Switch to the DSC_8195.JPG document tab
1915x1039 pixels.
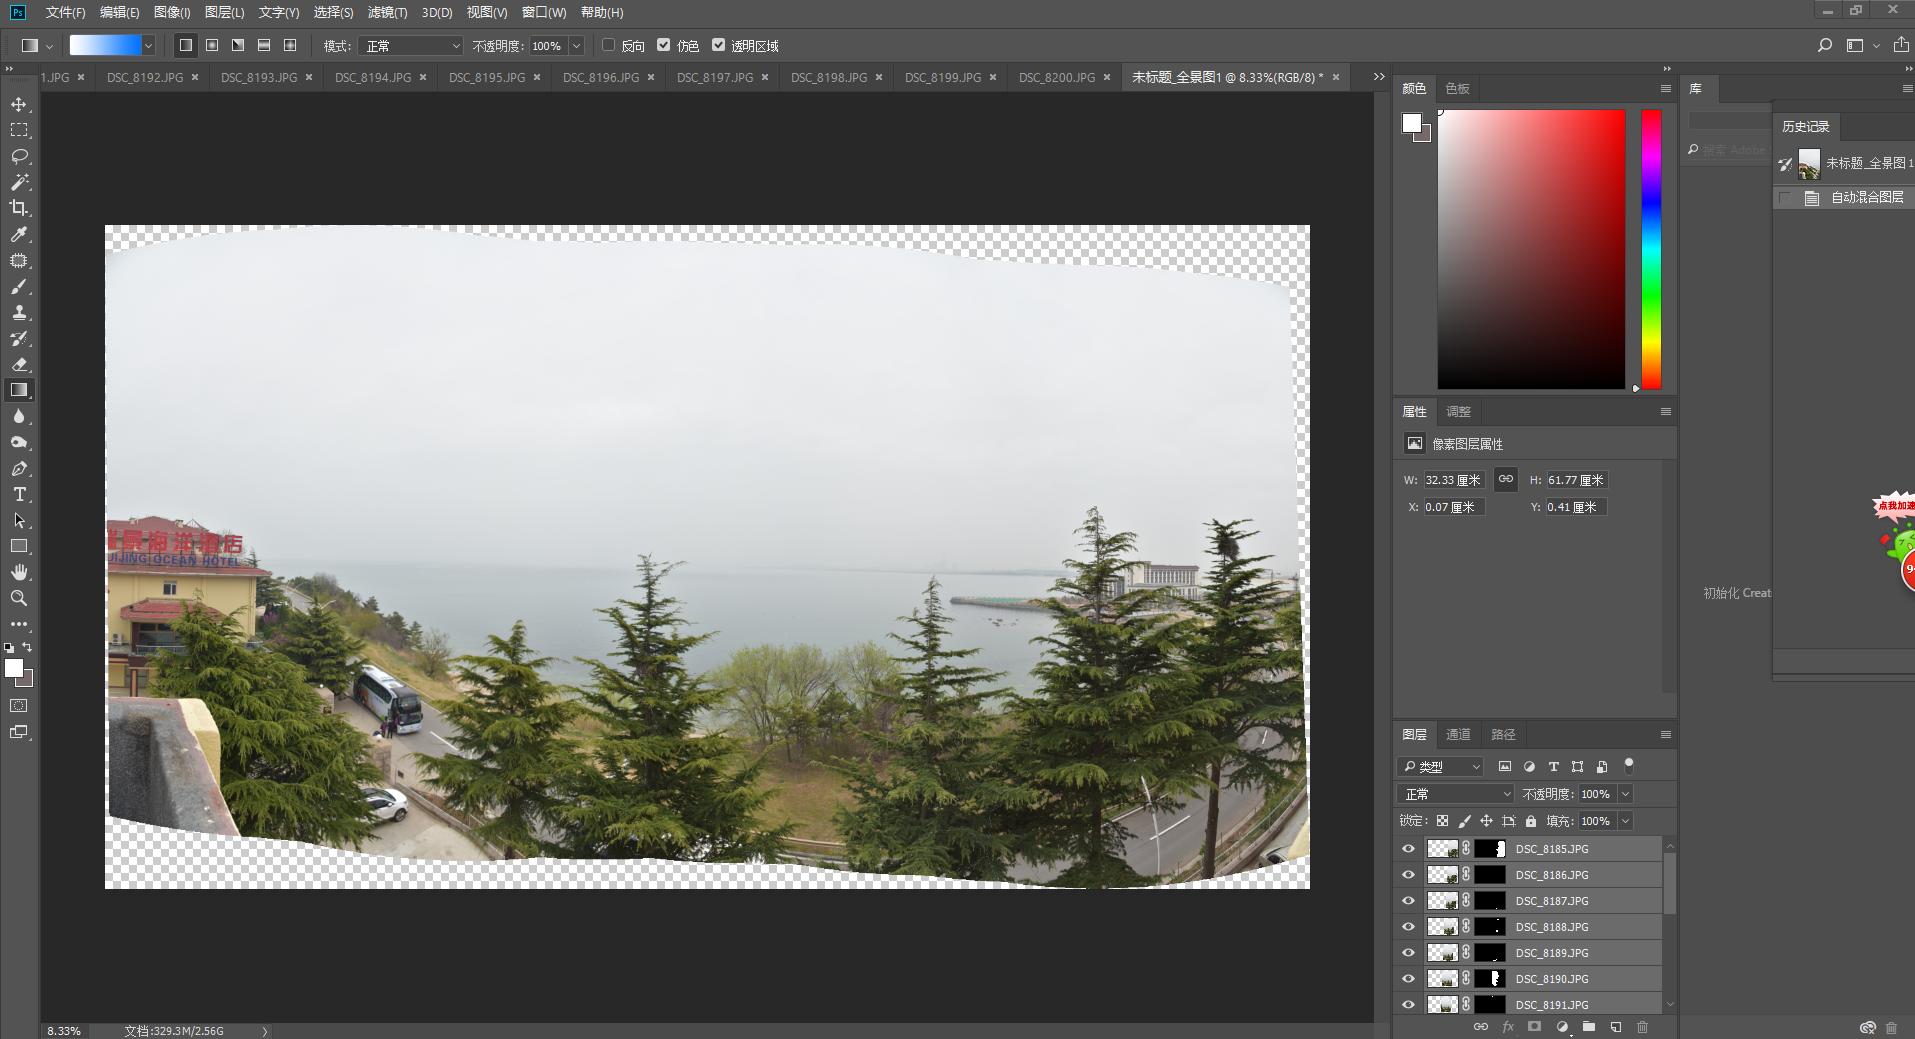click(487, 77)
